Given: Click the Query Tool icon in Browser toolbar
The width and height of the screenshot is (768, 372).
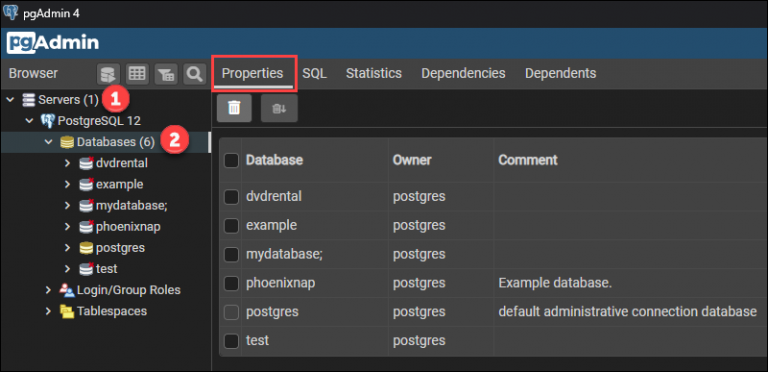Looking at the screenshot, I should [108, 74].
